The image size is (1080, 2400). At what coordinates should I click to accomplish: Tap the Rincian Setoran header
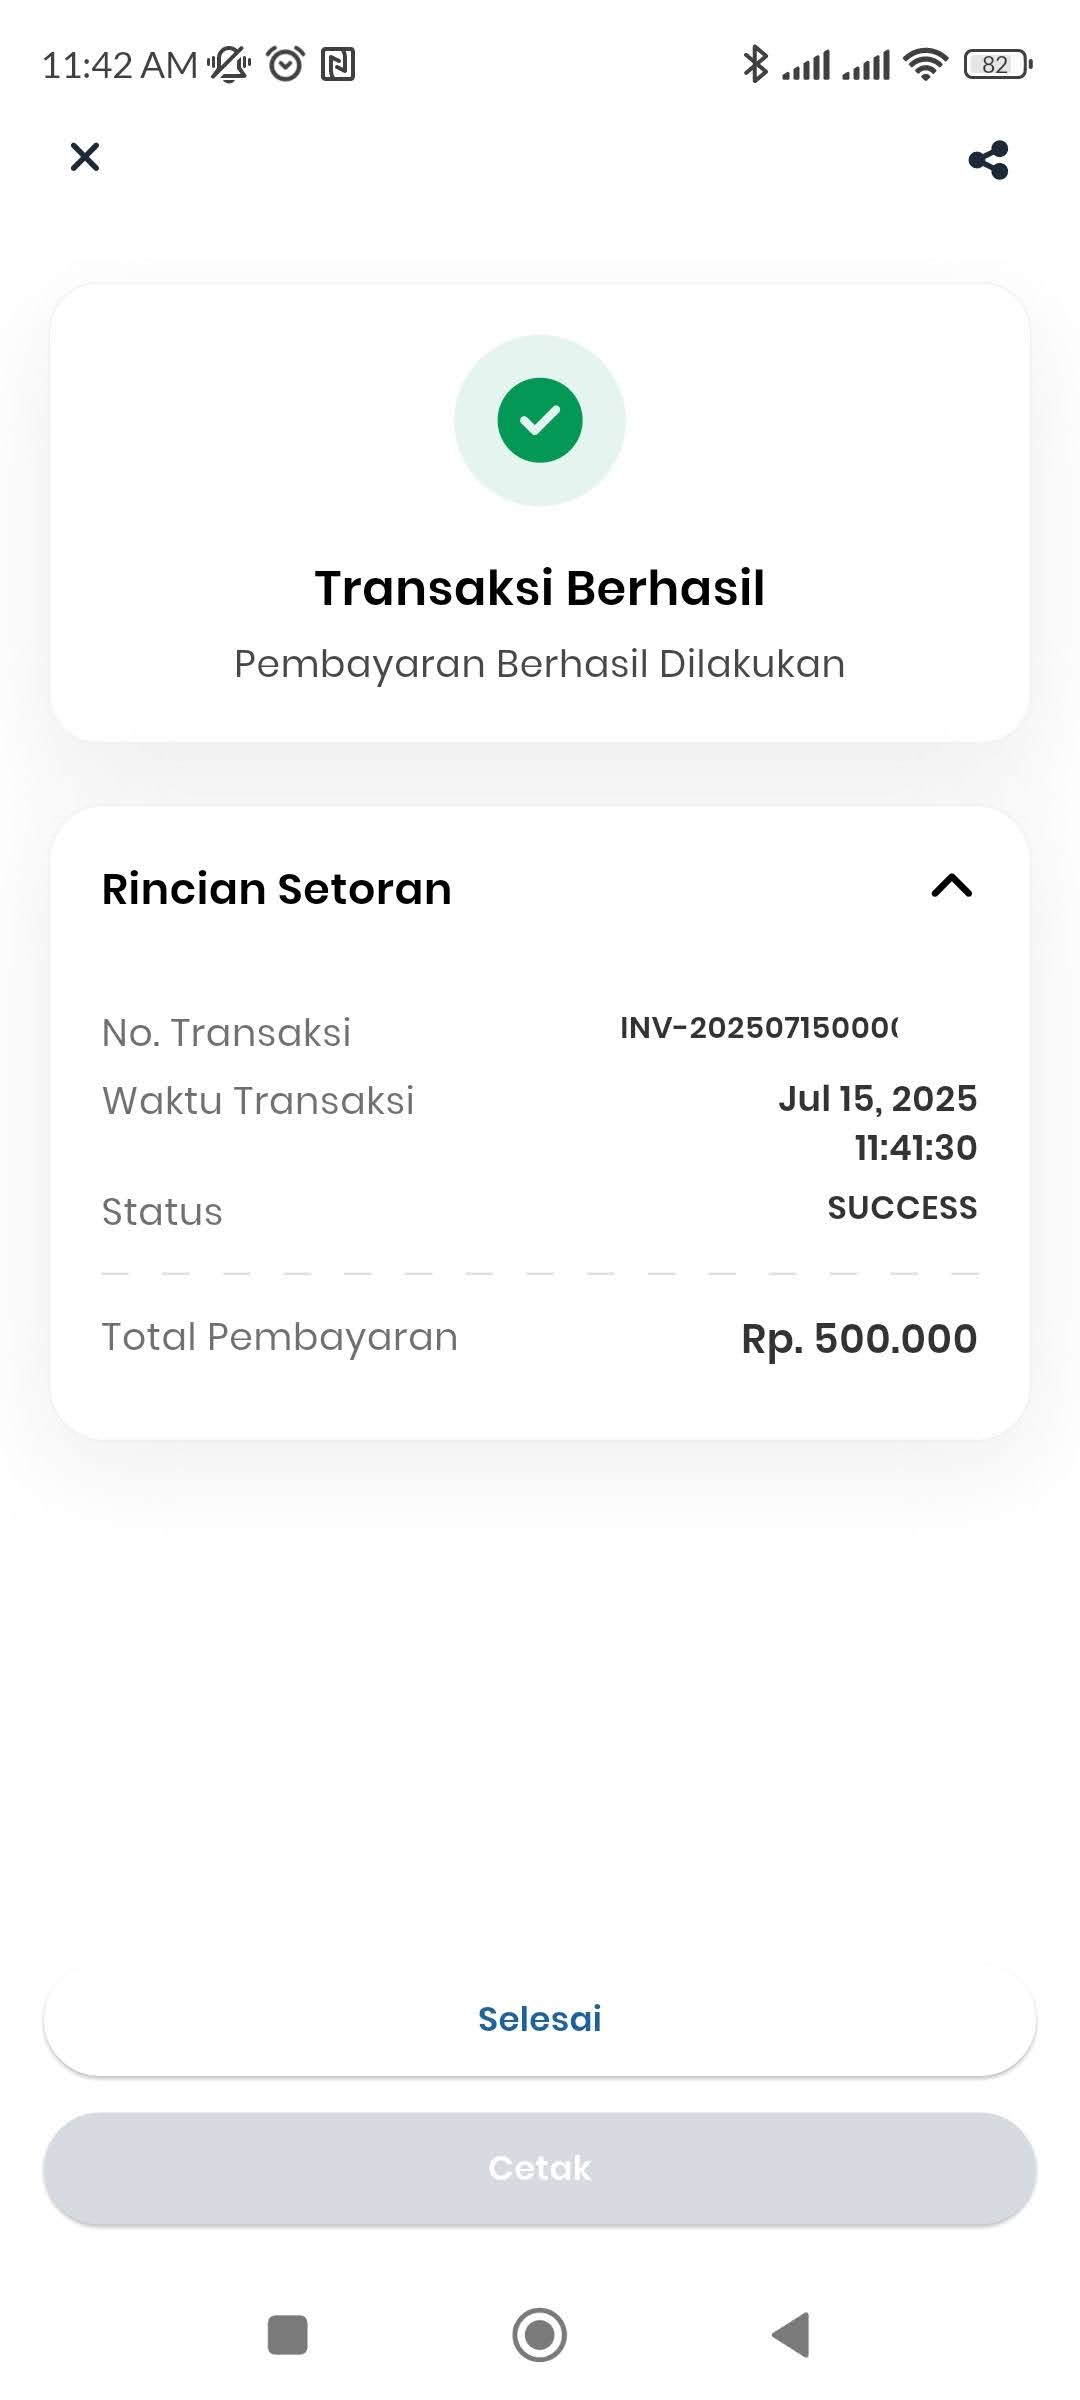point(277,889)
